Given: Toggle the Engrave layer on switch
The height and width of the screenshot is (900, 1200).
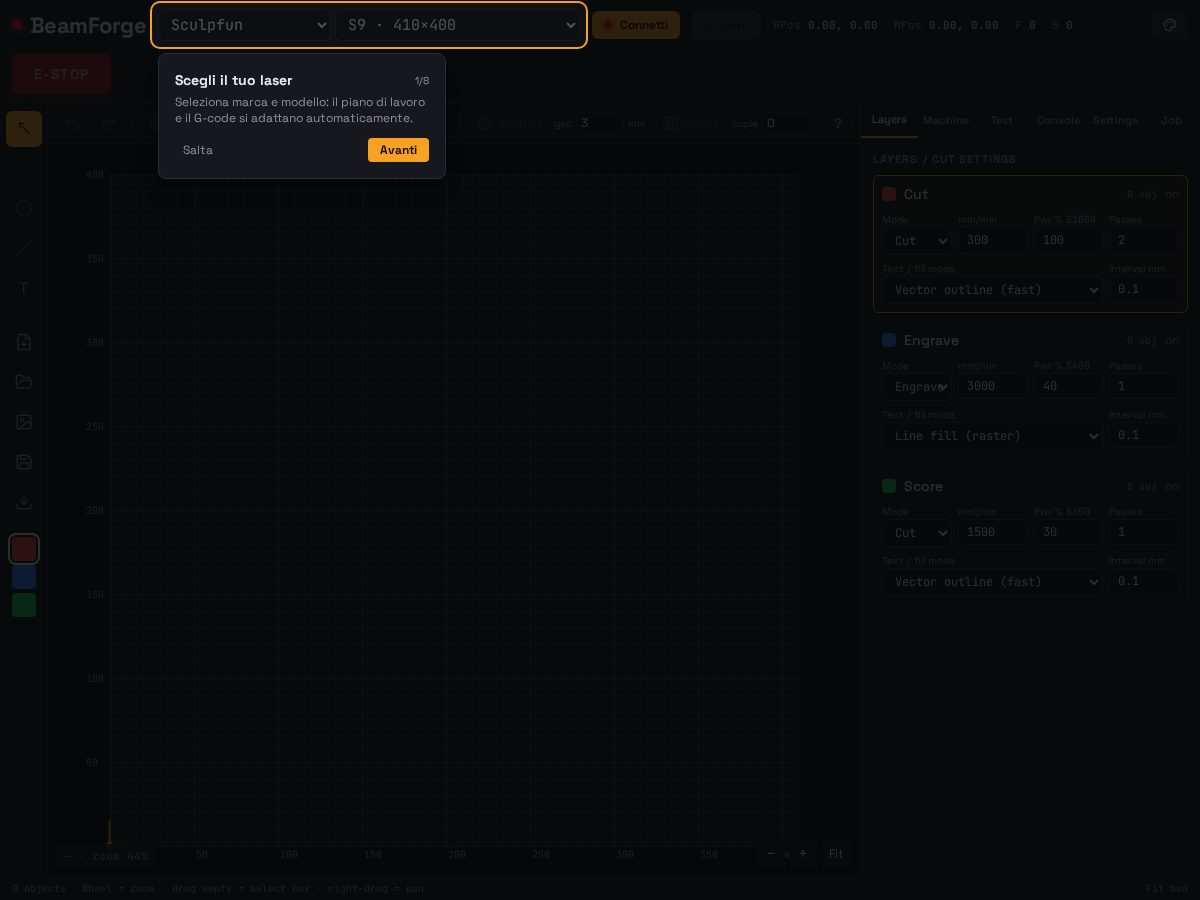Looking at the screenshot, I should pos(1171,341).
